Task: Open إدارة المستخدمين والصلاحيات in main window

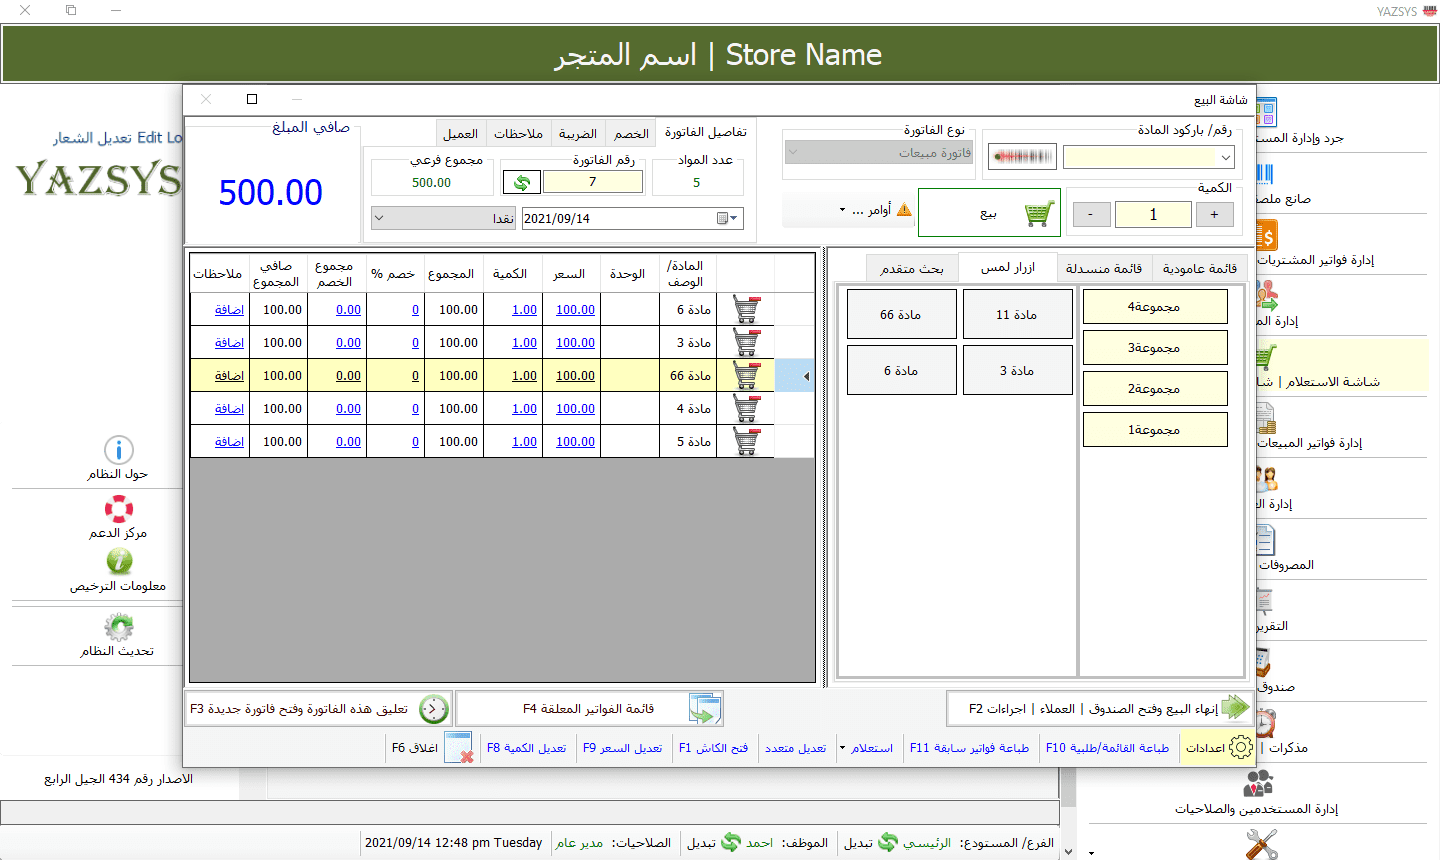Action: [1257, 808]
